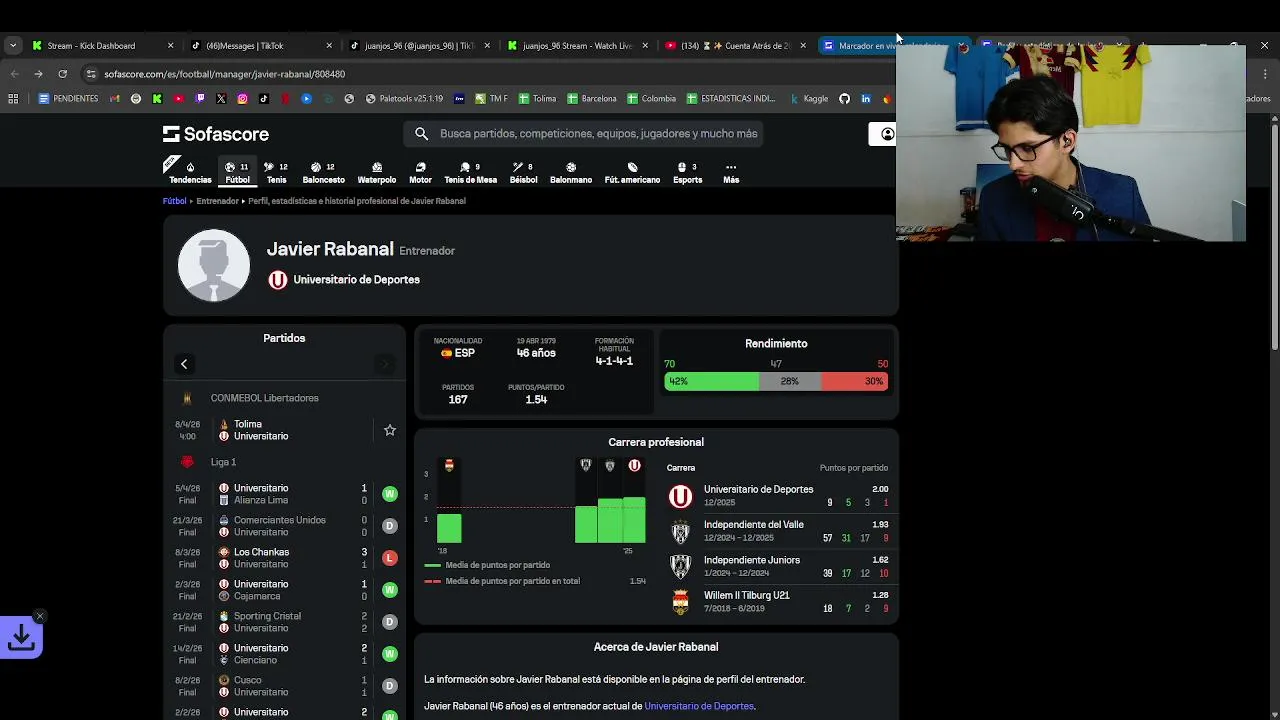Open the Esports section

click(687, 173)
